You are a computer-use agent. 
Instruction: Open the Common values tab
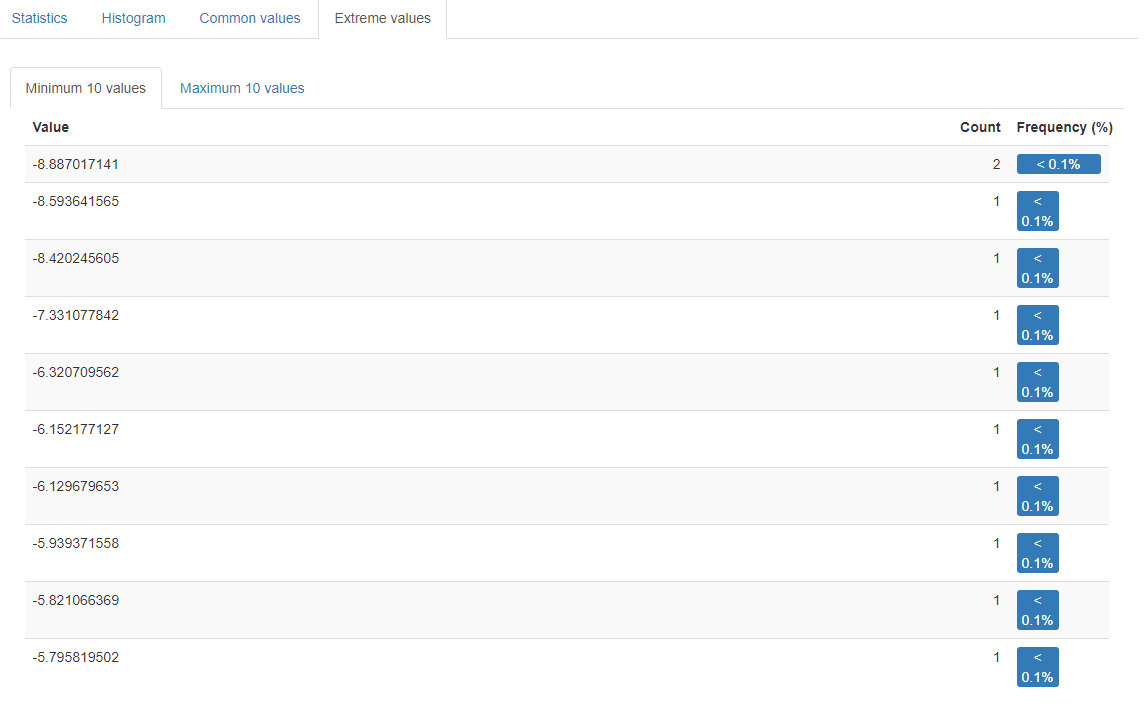(x=250, y=18)
